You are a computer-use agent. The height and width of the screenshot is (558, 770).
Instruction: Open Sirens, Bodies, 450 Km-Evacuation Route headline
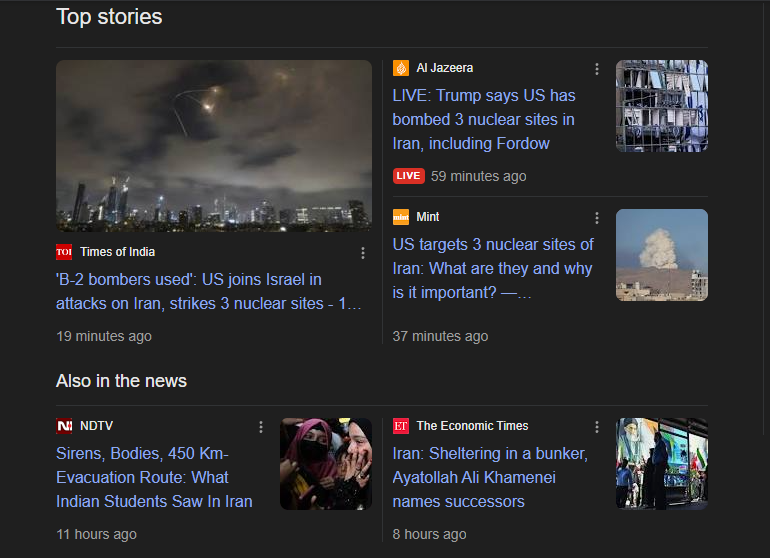pyautogui.click(x=154, y=477)
